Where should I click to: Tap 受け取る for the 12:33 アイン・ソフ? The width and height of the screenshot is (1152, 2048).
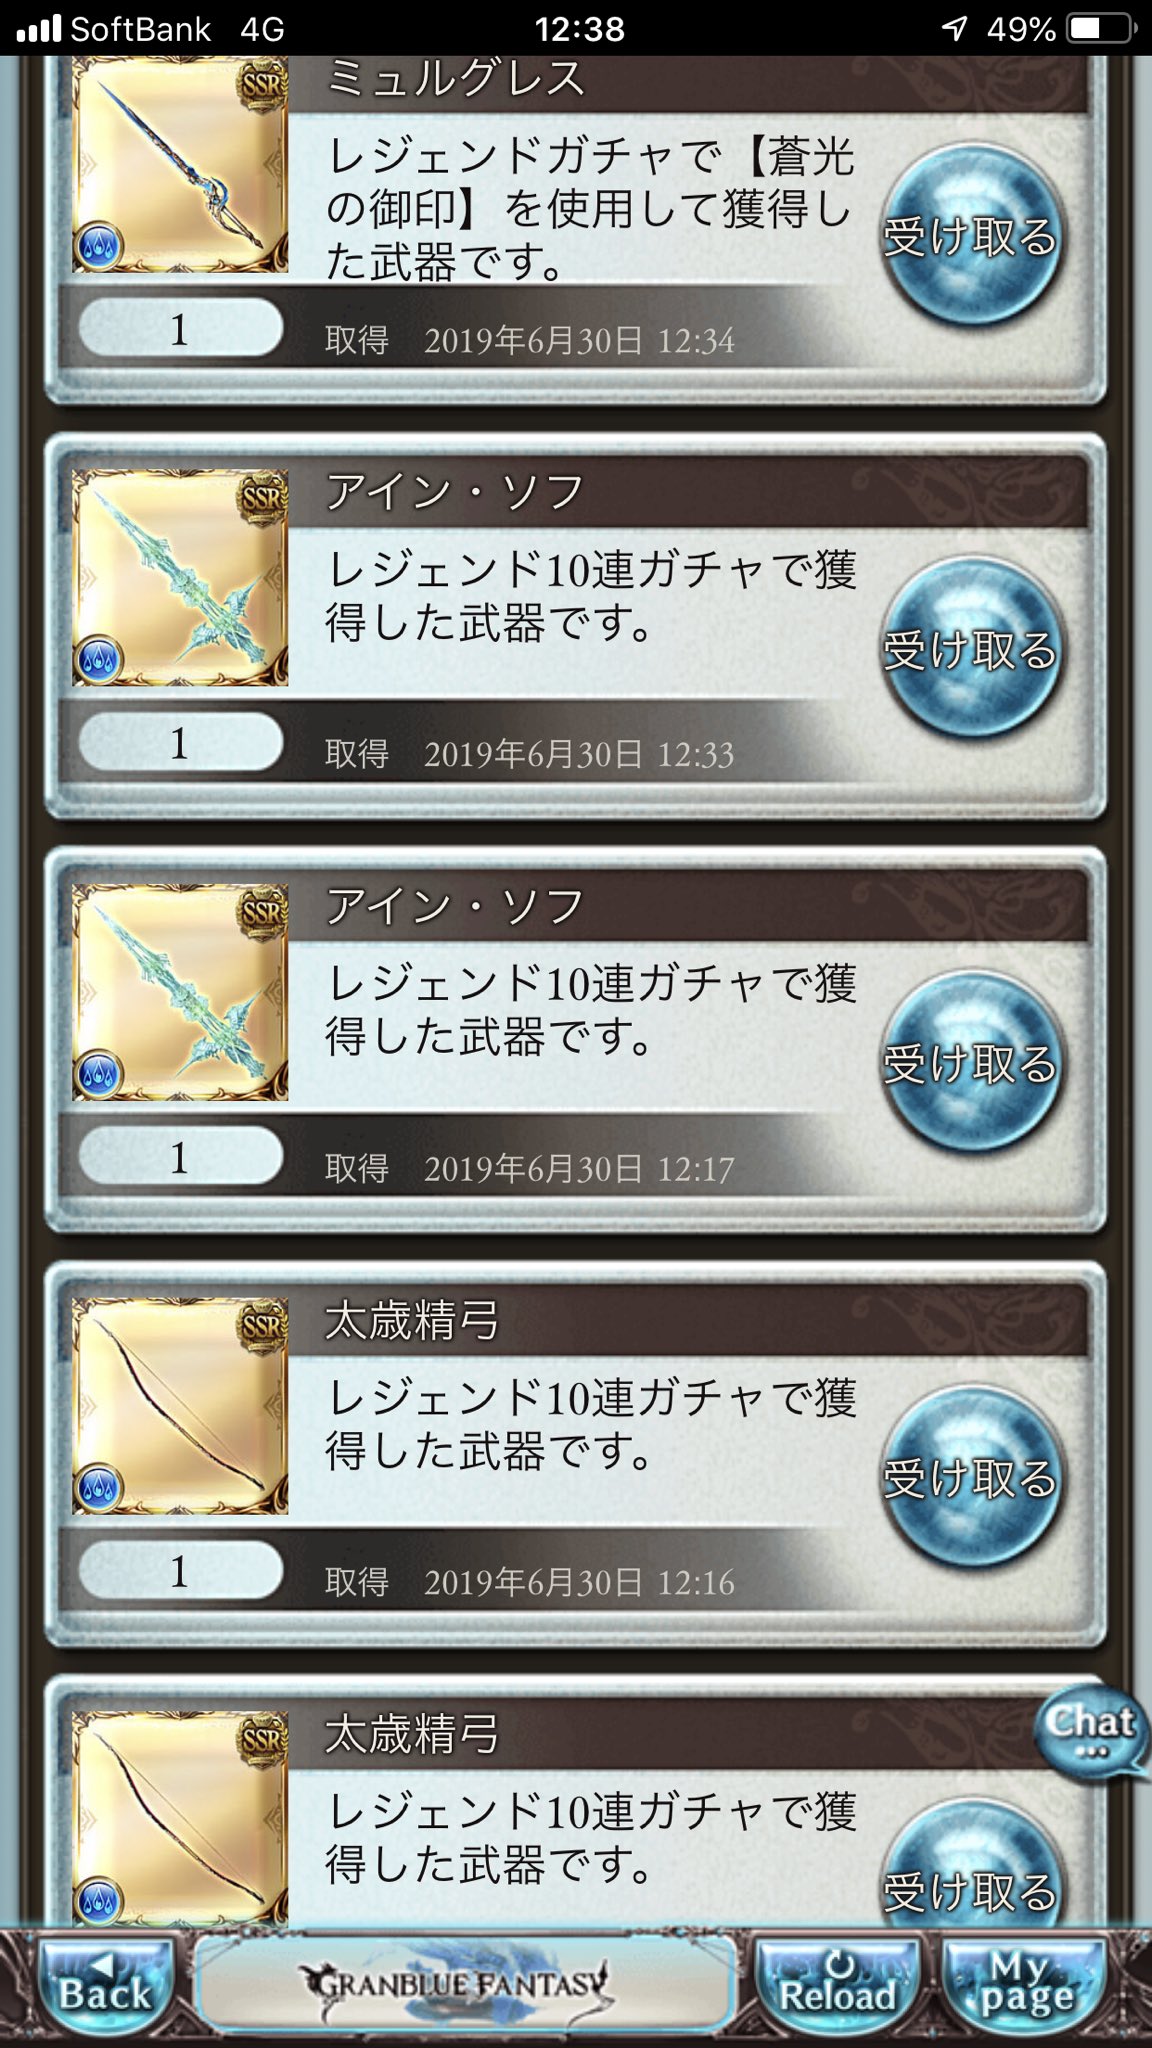point(971,649)
